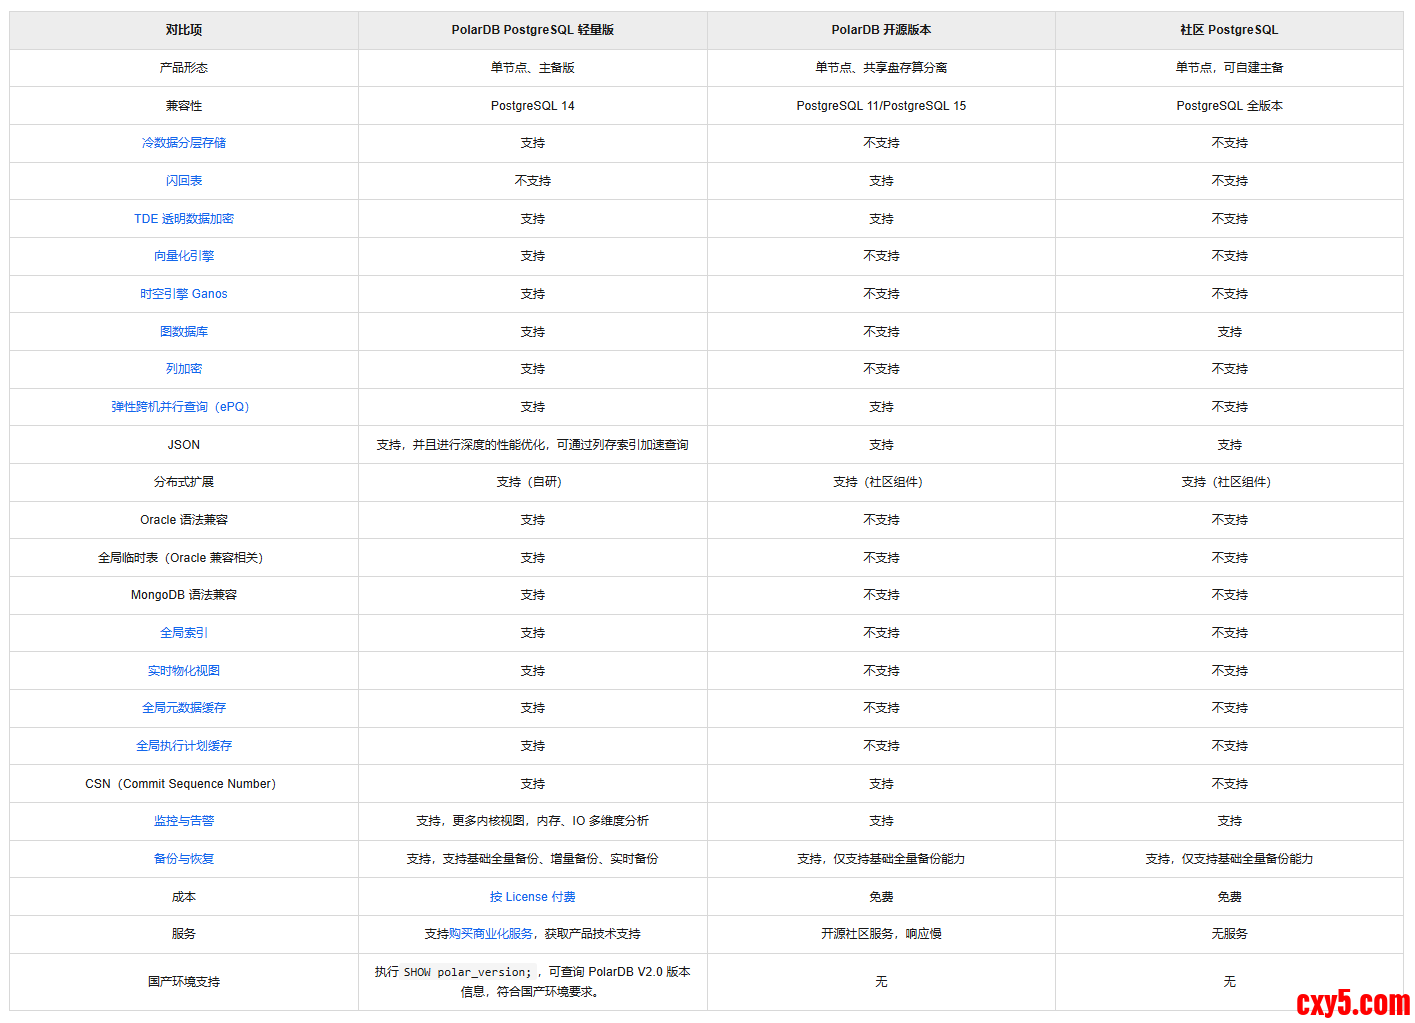
Task: Follow the 全局元数据缓存 link
Action: click(x=184, y=708)
